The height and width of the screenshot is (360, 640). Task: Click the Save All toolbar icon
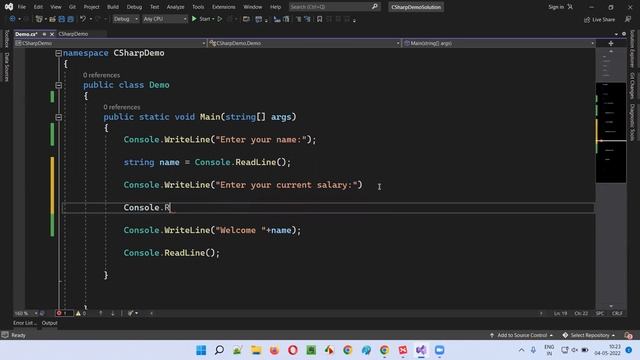(x=71, y=19)
